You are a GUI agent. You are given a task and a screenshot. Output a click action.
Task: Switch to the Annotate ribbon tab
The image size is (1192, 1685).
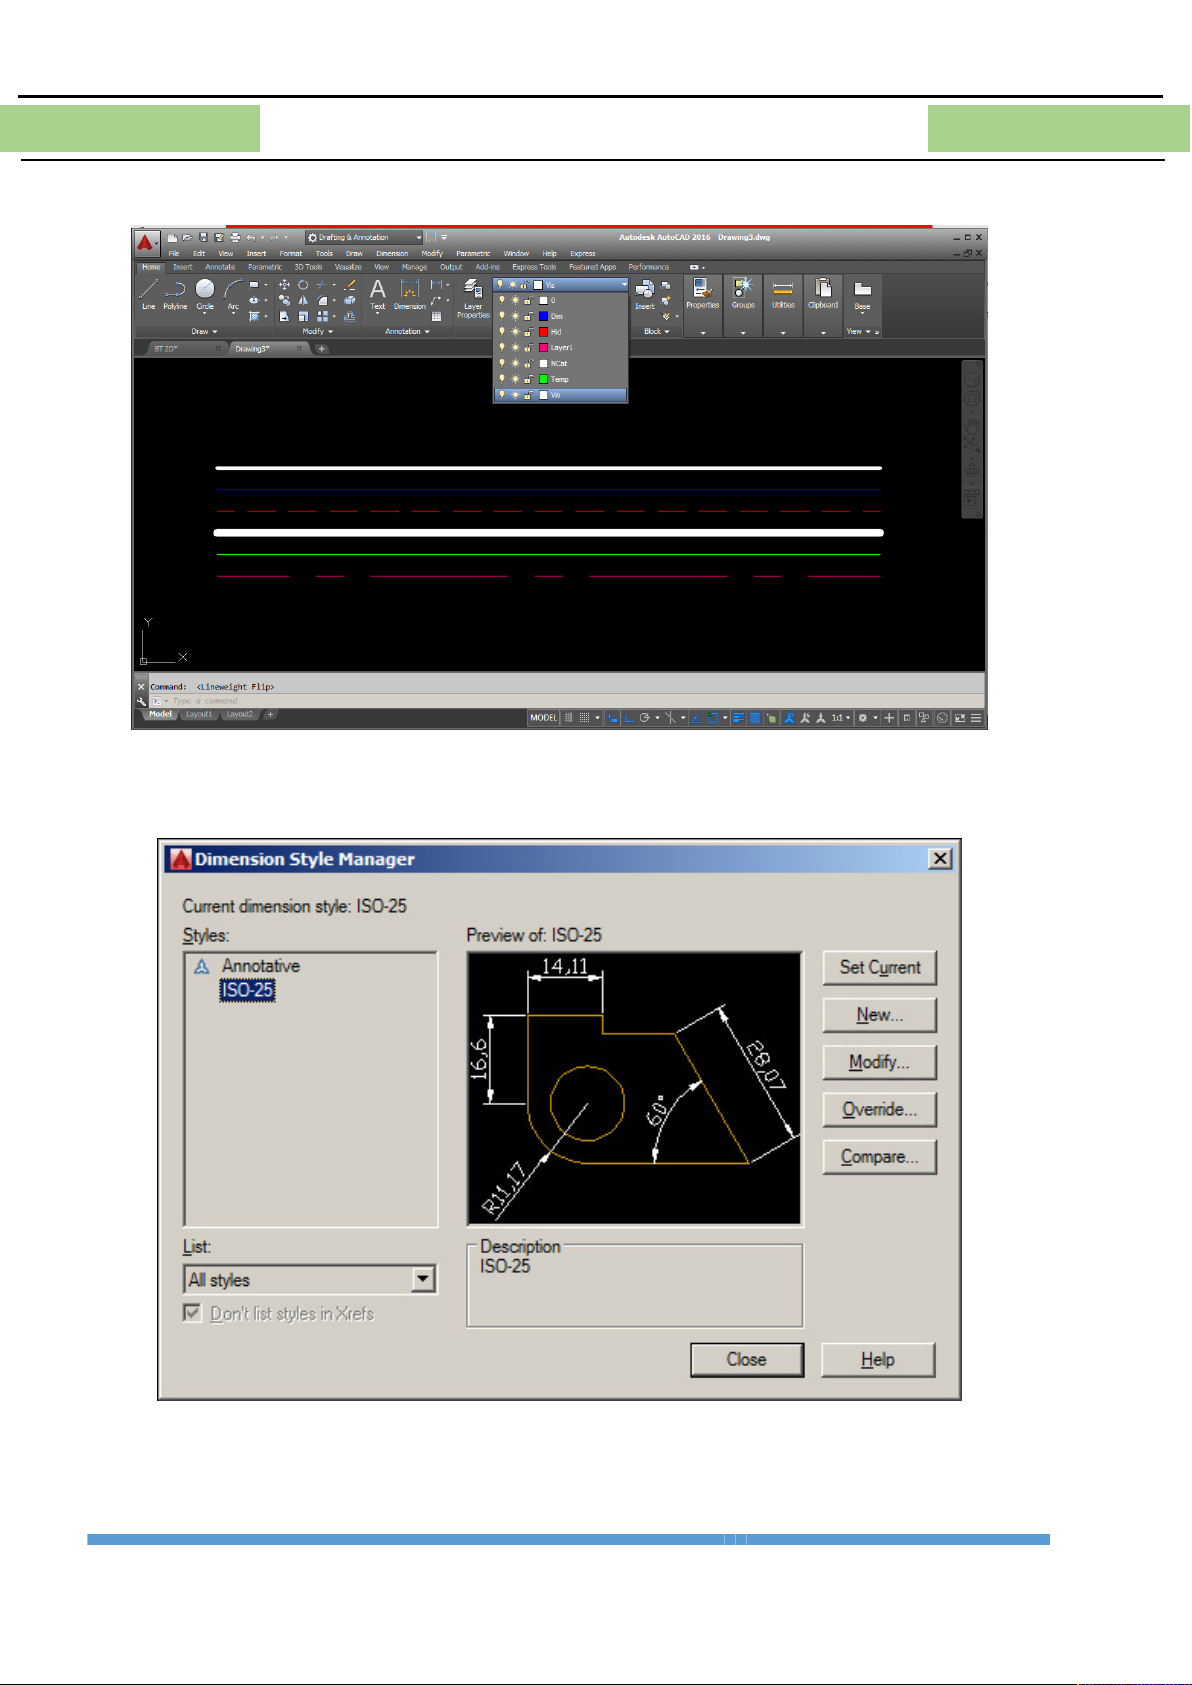tap(220, 267)
